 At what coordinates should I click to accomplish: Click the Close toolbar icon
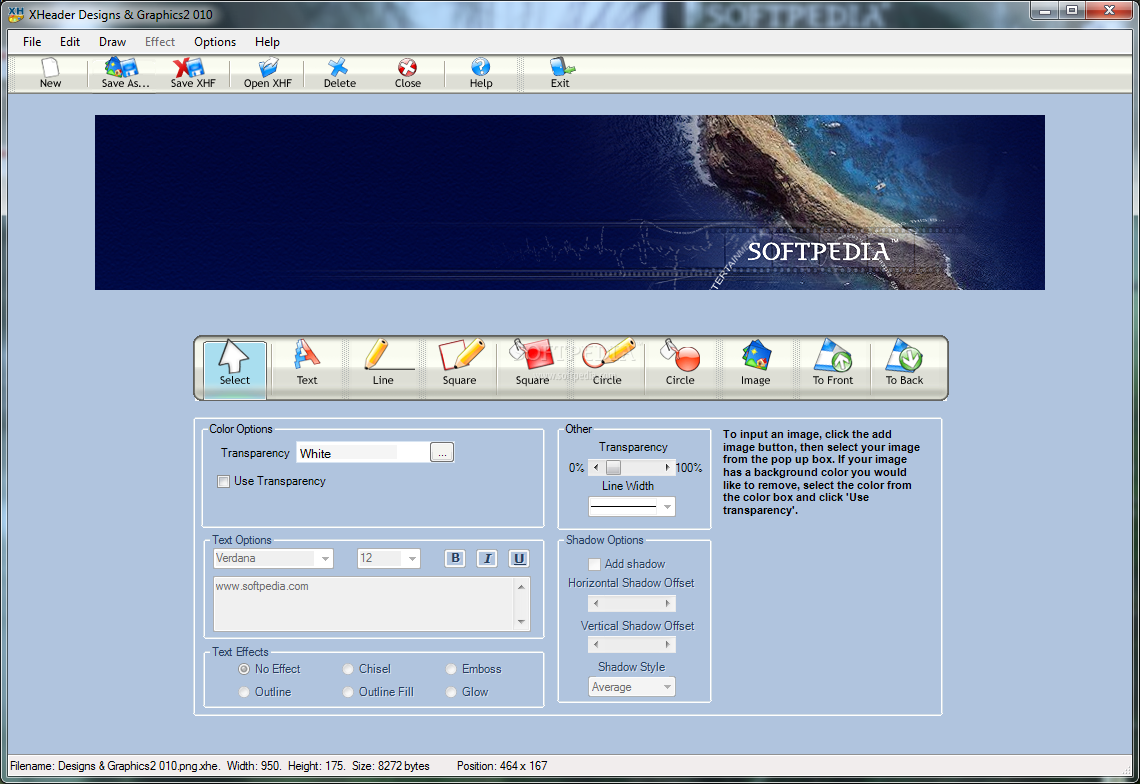pyautogui.click(x=407, y=73)
